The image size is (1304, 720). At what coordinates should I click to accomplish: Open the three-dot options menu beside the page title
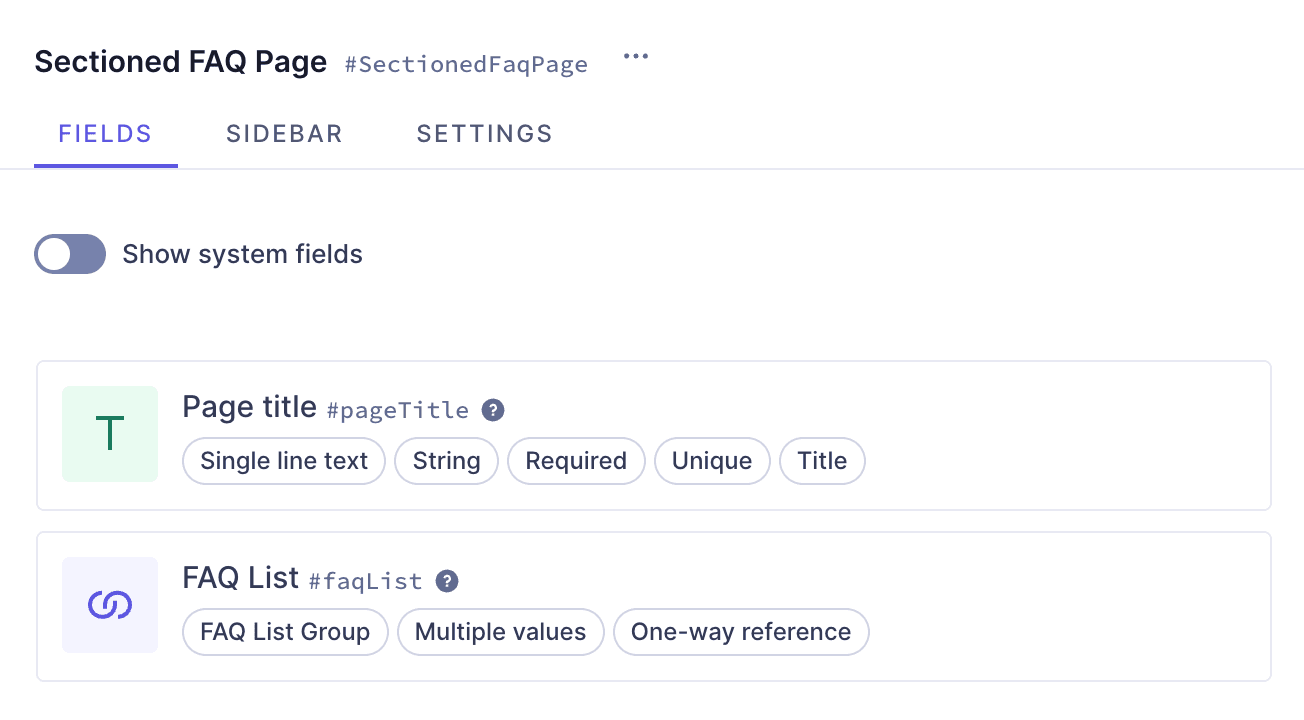click(x=636, y=57)
